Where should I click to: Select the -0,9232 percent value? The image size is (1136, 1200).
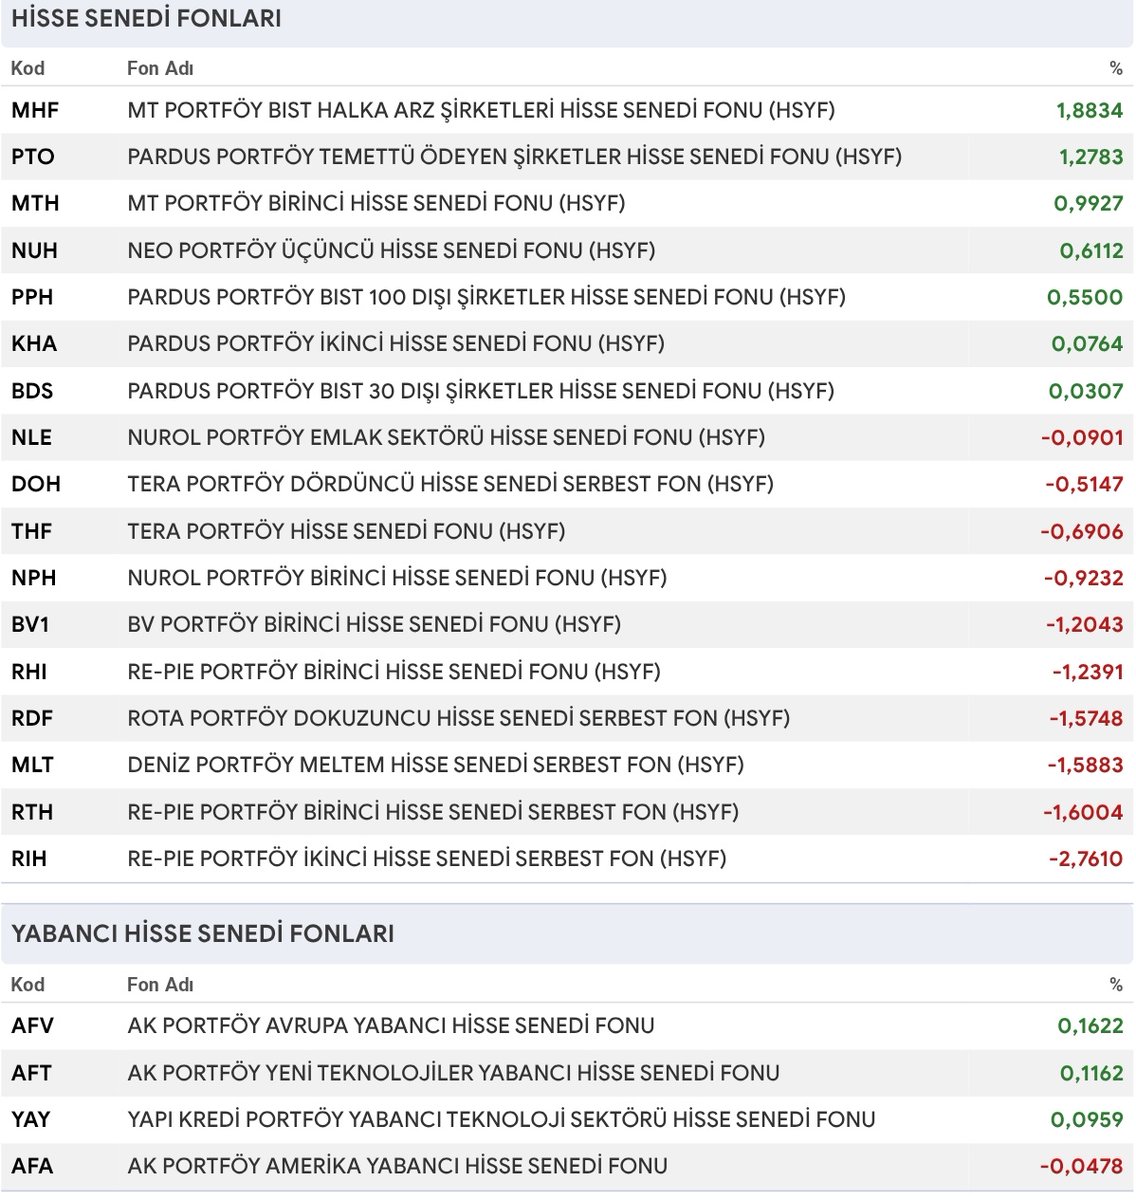click(x=1083, y=578)
